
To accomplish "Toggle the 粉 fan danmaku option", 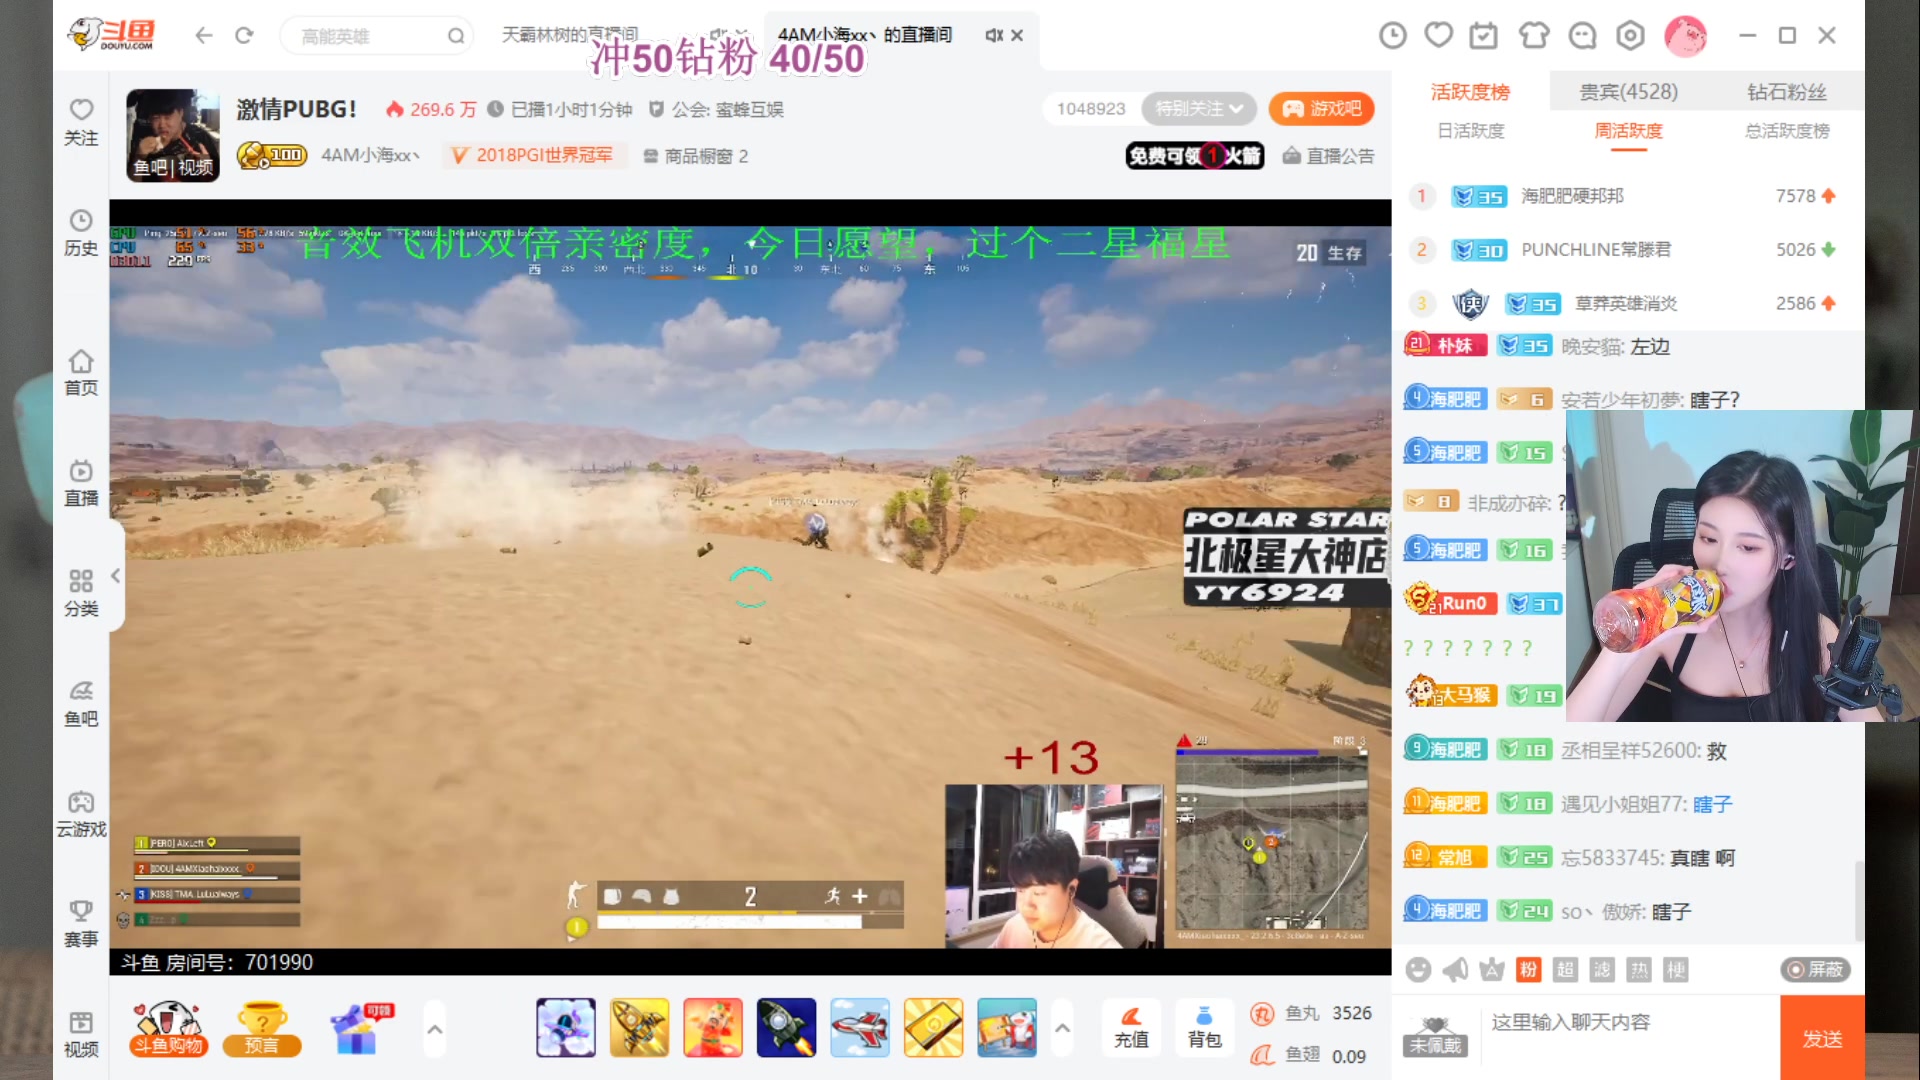I will 1528,970.
